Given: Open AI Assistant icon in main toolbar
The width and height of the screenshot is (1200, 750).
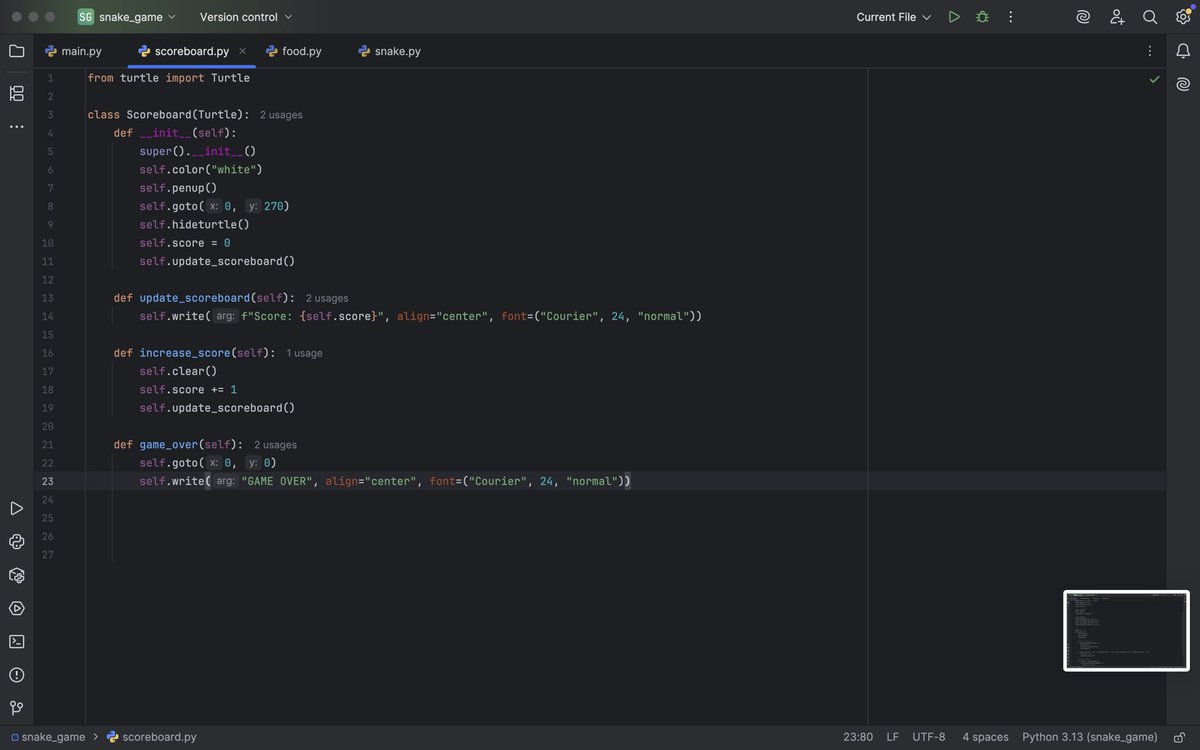Looking at the screenshot, I should pyautogui.click(x=1083, y=17).
